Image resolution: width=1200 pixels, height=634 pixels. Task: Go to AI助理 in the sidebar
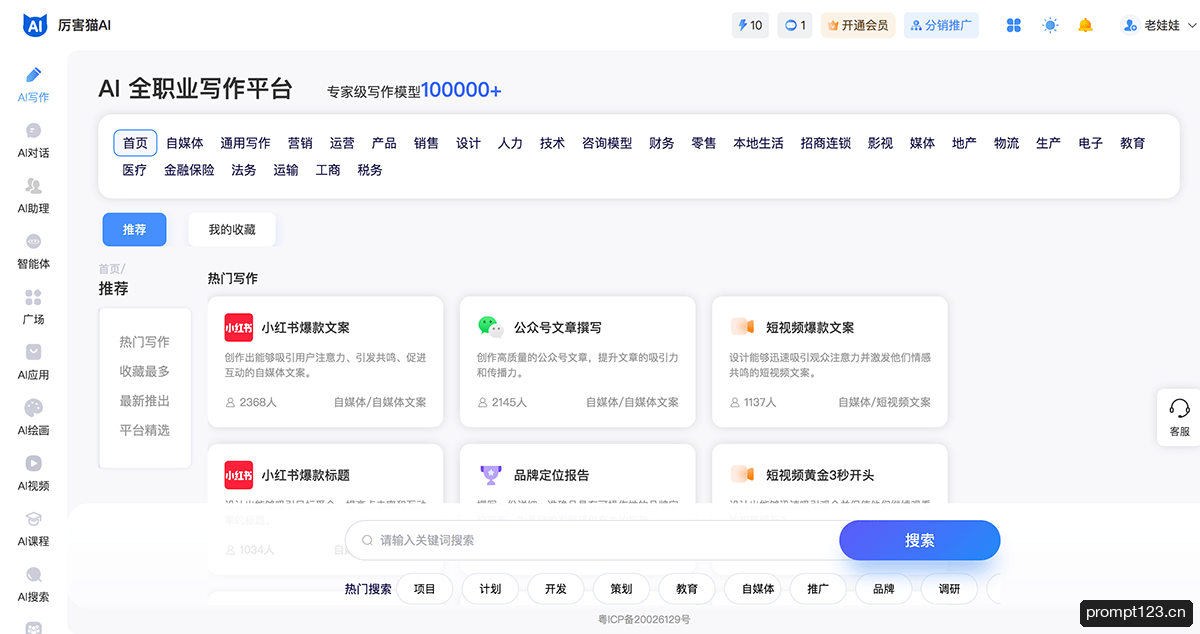[x=33, y=197]
